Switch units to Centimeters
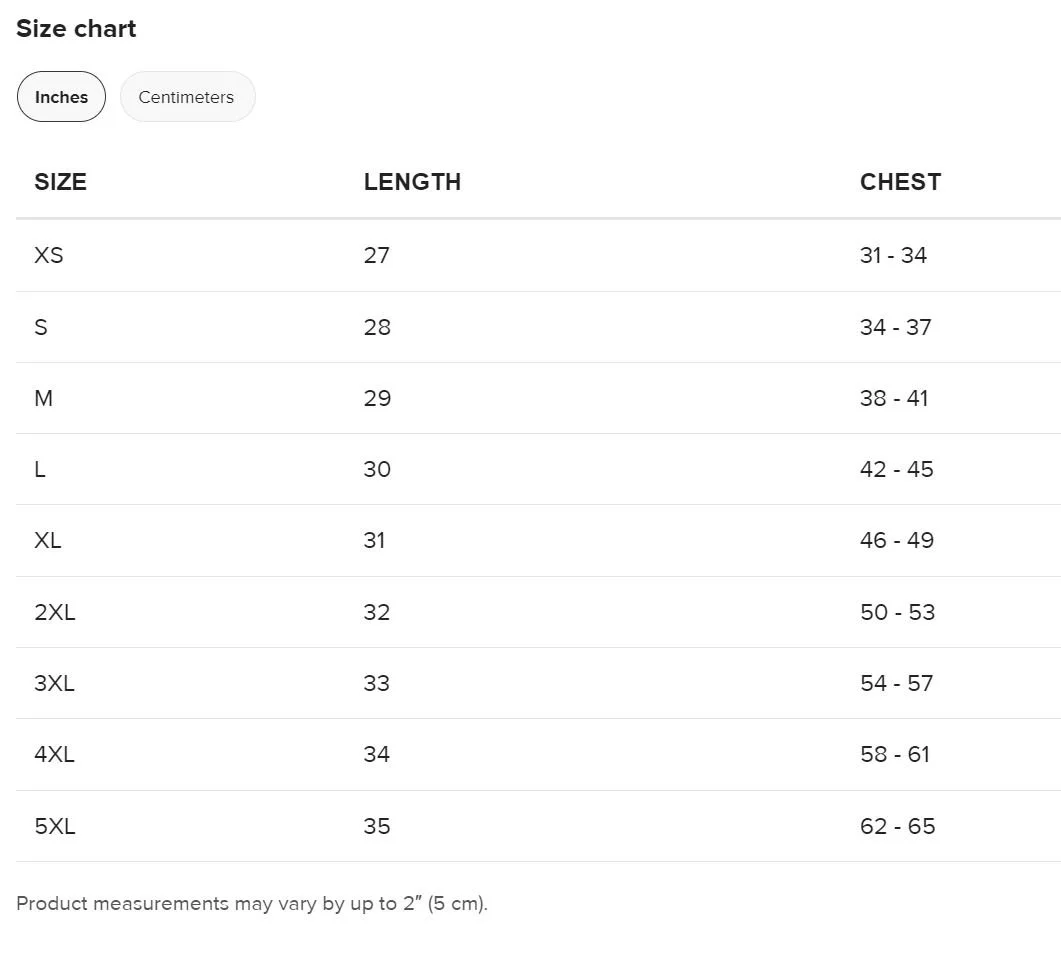1061x957 pixels. pos(187,97)
